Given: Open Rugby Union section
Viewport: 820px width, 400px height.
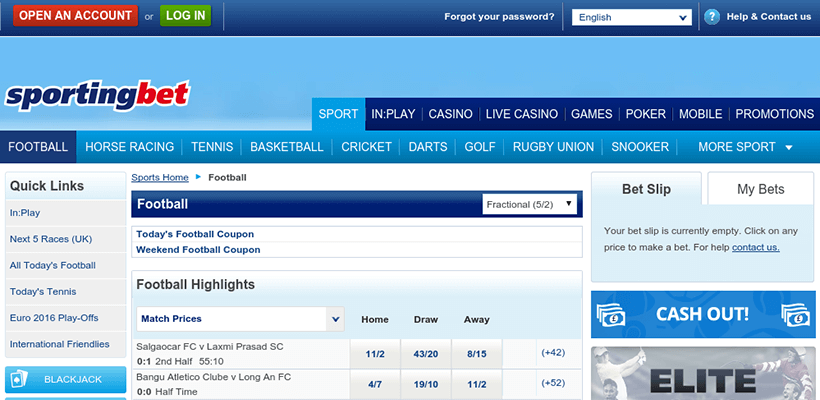Looking at the screenshot, I should 553,147.
